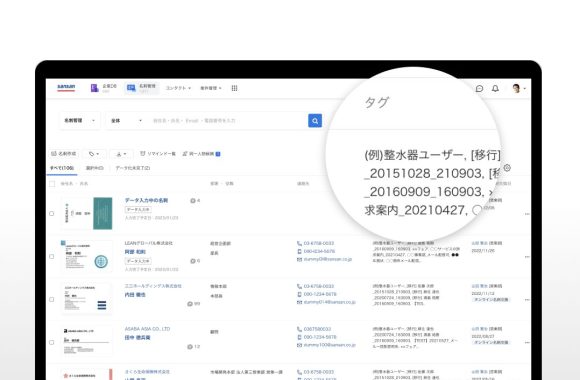The height and width of the screenshot is (380, 580).
Task: Open the notifications bell icon
Action: click(495, 88)
